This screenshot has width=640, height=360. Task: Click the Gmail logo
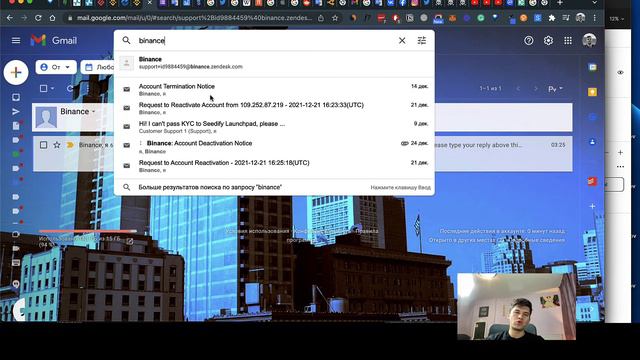tap(53, 40)
